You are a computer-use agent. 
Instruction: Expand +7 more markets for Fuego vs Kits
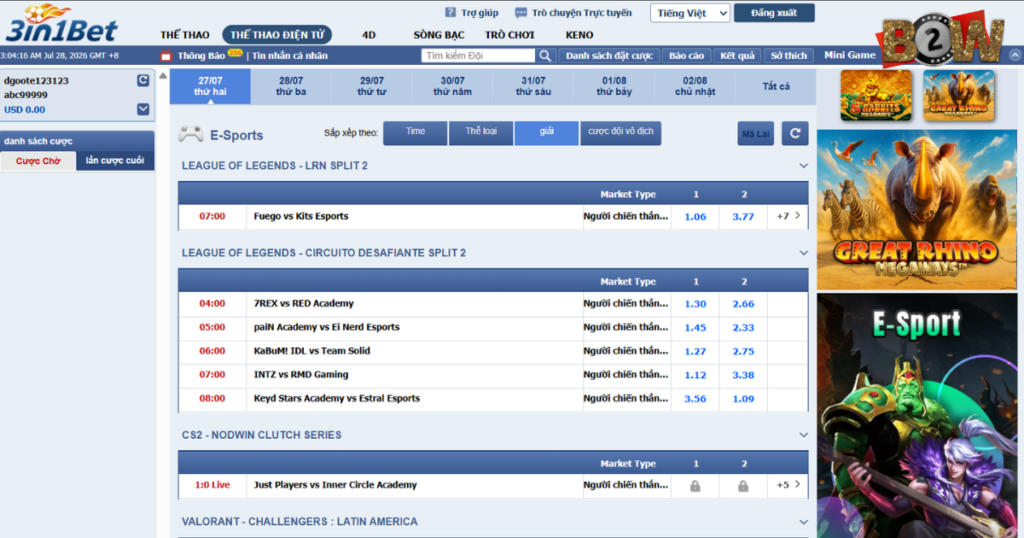point(788,216)
